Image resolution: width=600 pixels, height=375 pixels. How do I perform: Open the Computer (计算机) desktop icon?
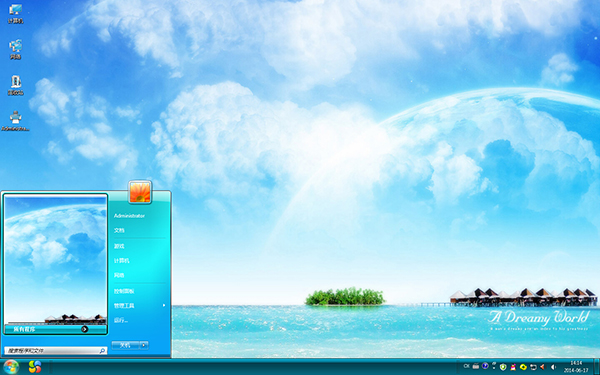click(15, 13)
